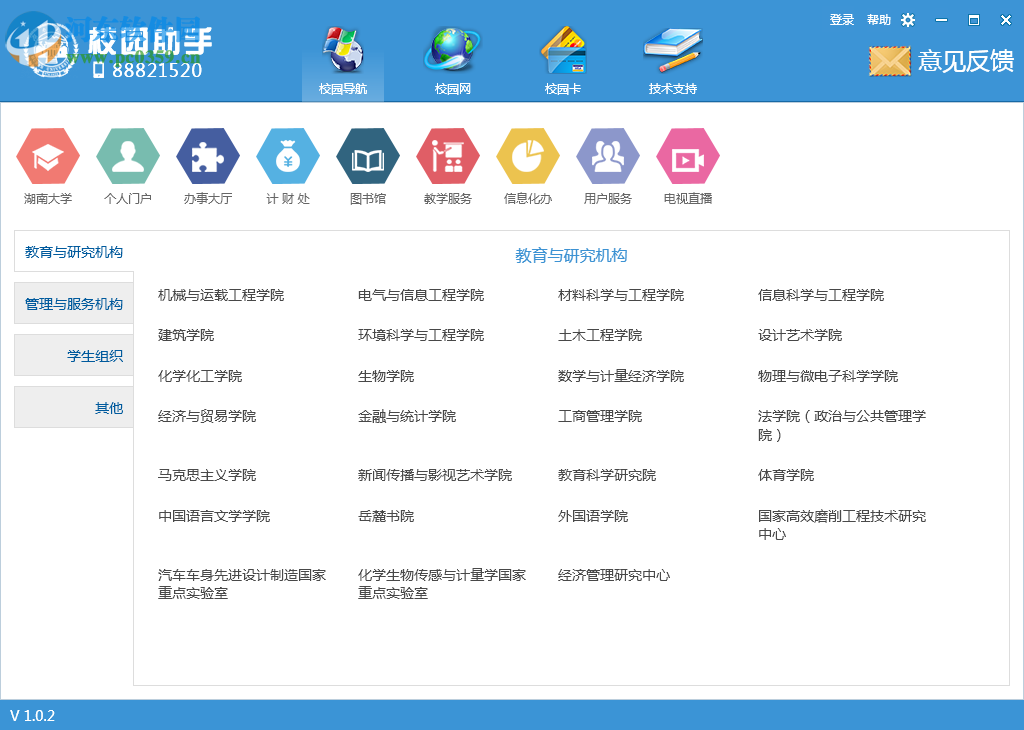Open the 校园导航 navigation section
The width and height of the screenshot is (1024, 730).
click(343, 55)
